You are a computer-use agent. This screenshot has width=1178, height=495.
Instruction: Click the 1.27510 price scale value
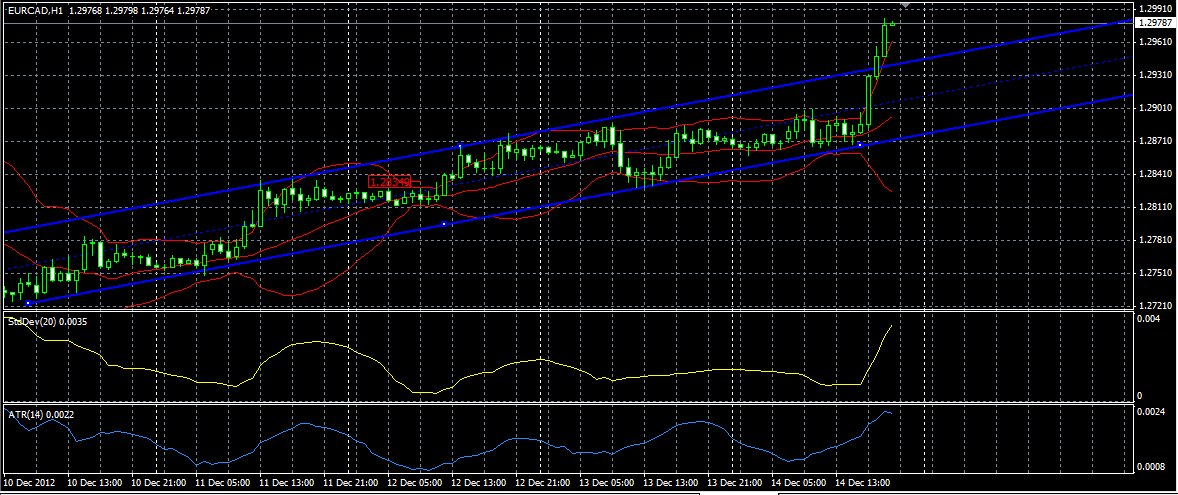[1155, 273]
